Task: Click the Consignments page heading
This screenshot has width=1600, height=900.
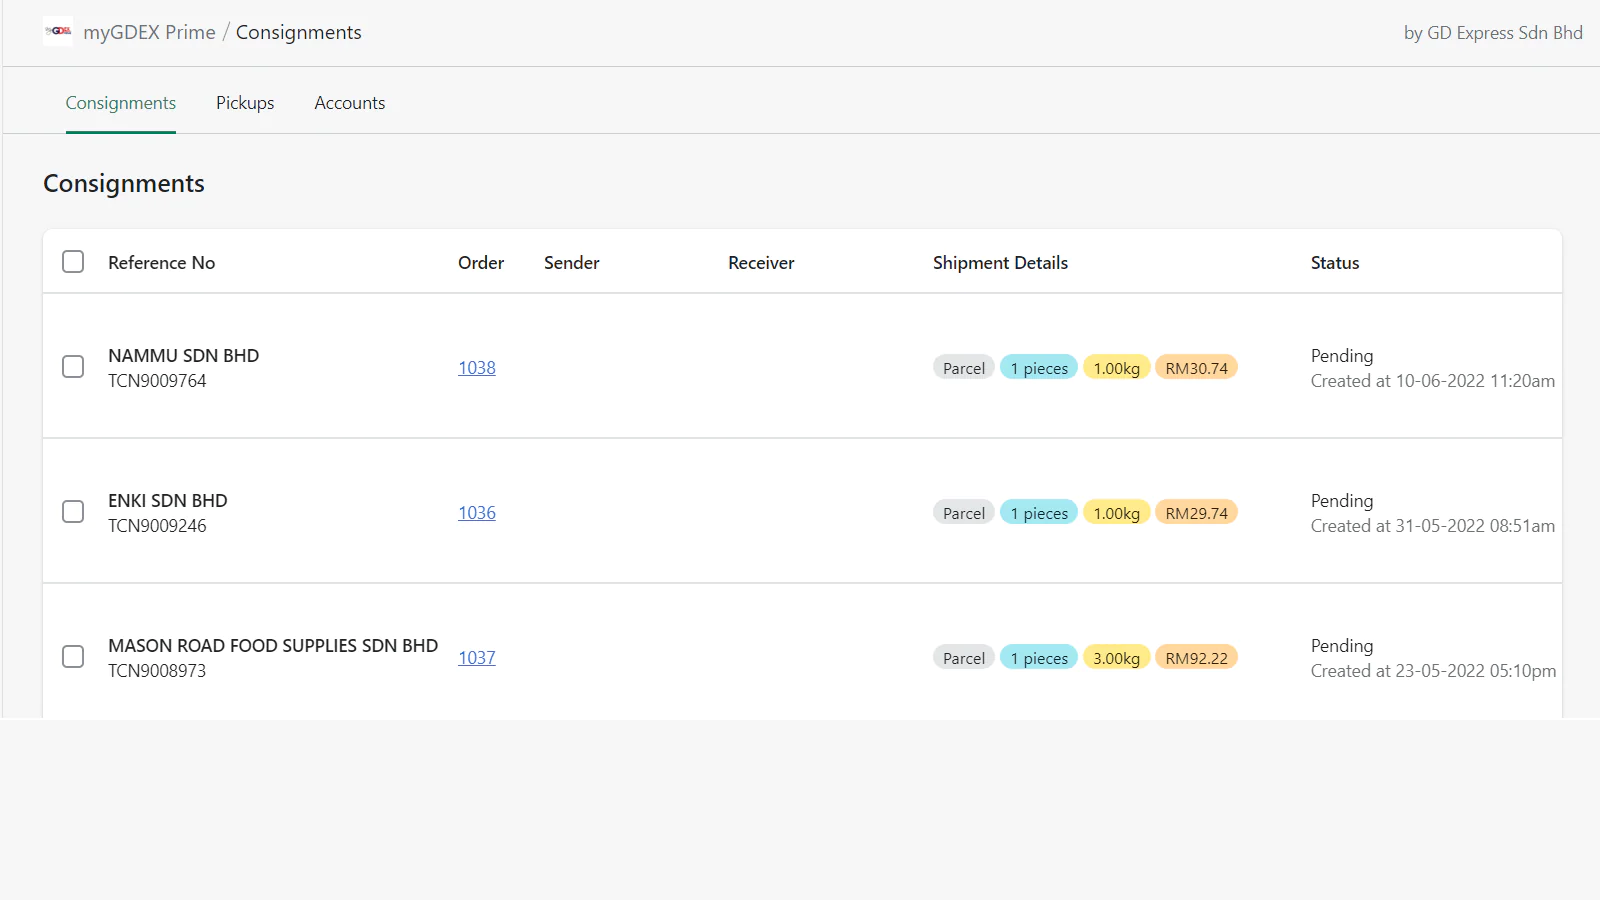Action: tap(124, 184)
